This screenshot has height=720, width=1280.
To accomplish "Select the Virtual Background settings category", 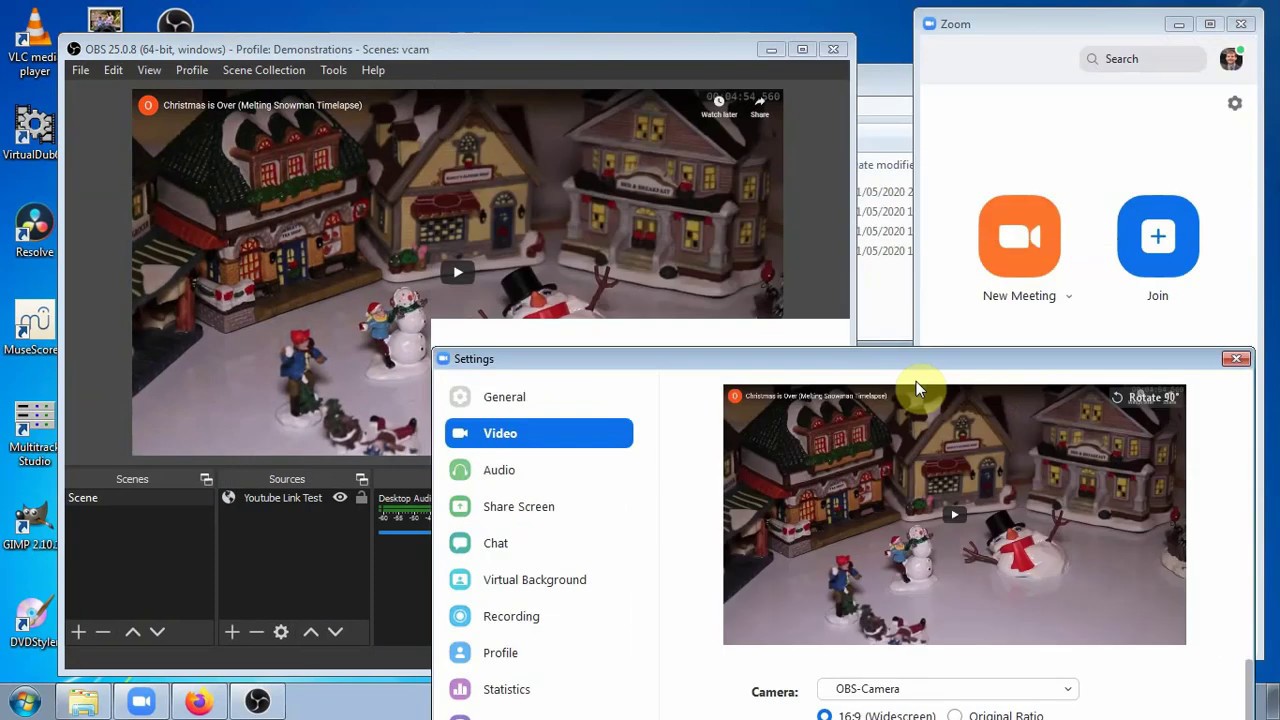I will (539, 580).
